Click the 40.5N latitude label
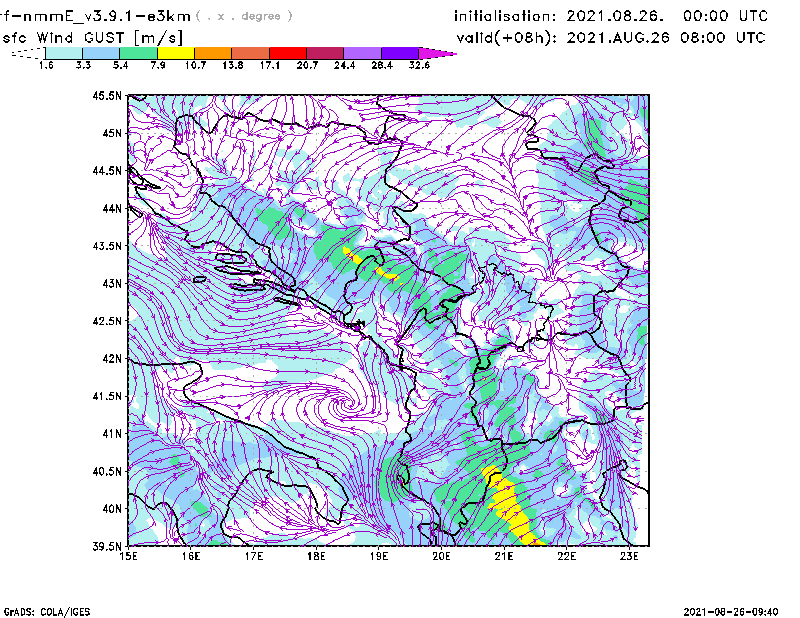The width and height of the screenshot is (800, 618). [107, 471]
